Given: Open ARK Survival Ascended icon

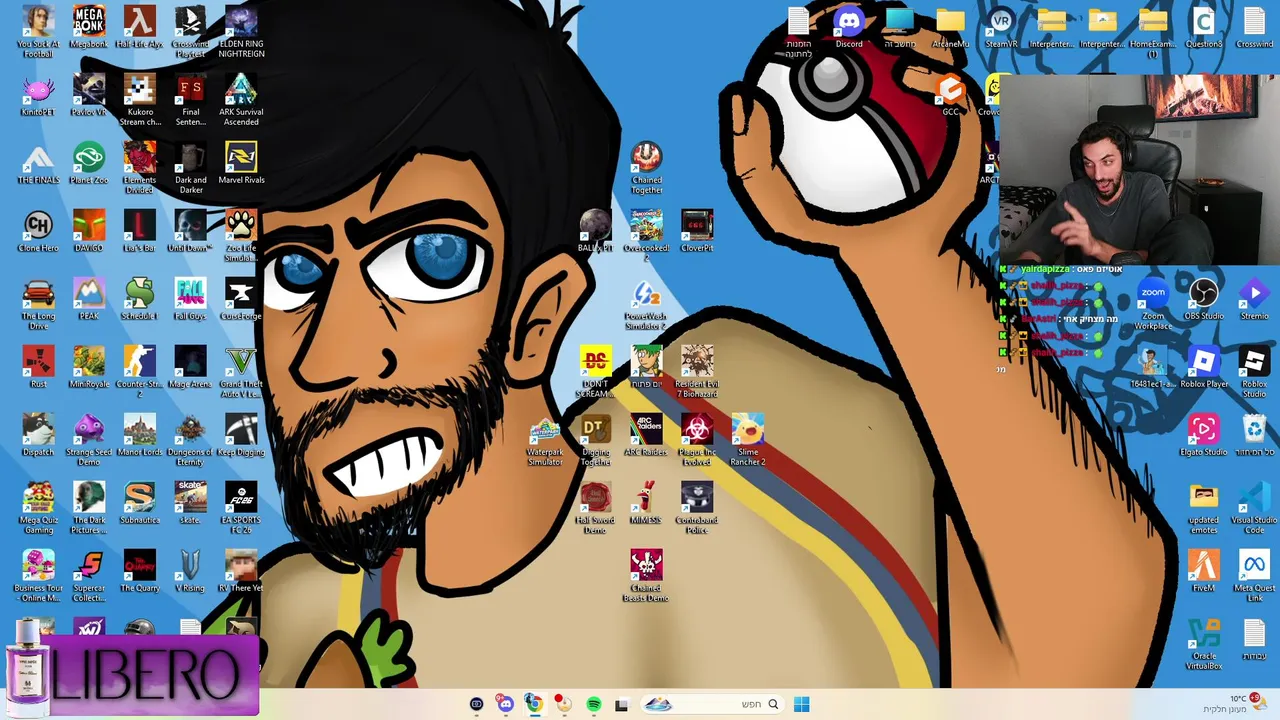Looking at the screenshot, I should [241, 99].
